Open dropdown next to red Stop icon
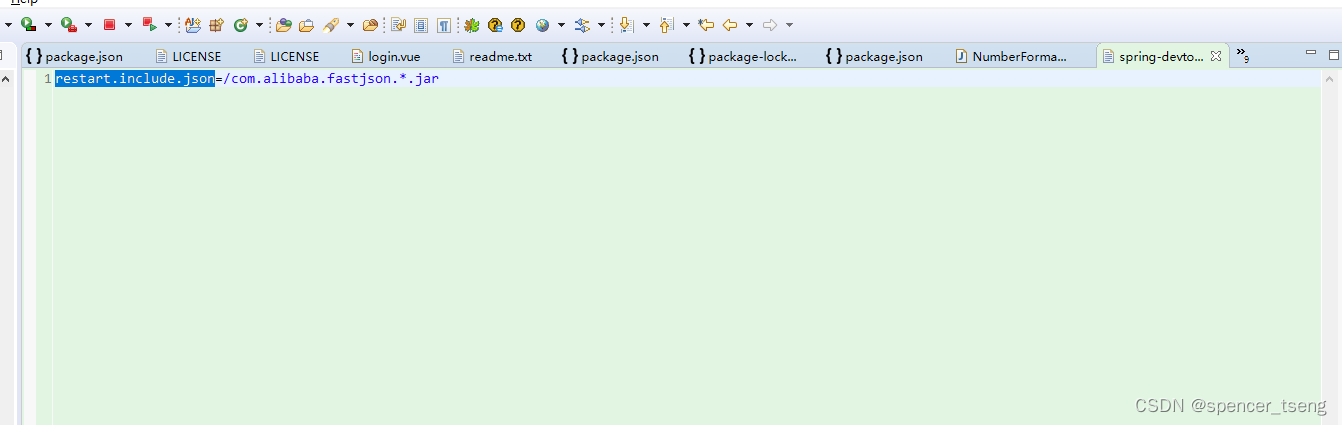The width and height of the screenshot is (1342, 425). point(128,25)
